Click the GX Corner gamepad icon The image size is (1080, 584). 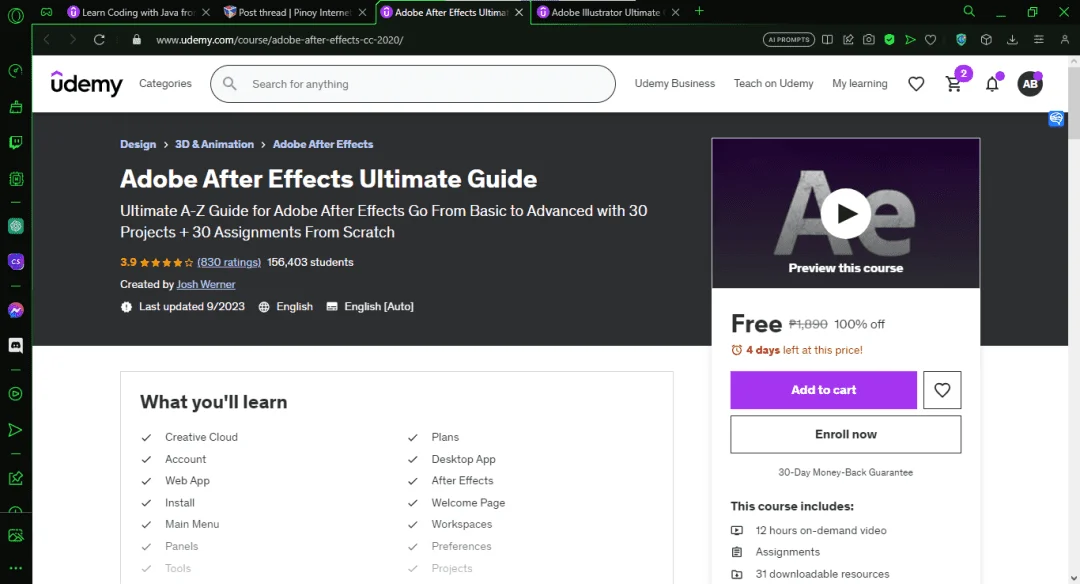tap(46, 12)
